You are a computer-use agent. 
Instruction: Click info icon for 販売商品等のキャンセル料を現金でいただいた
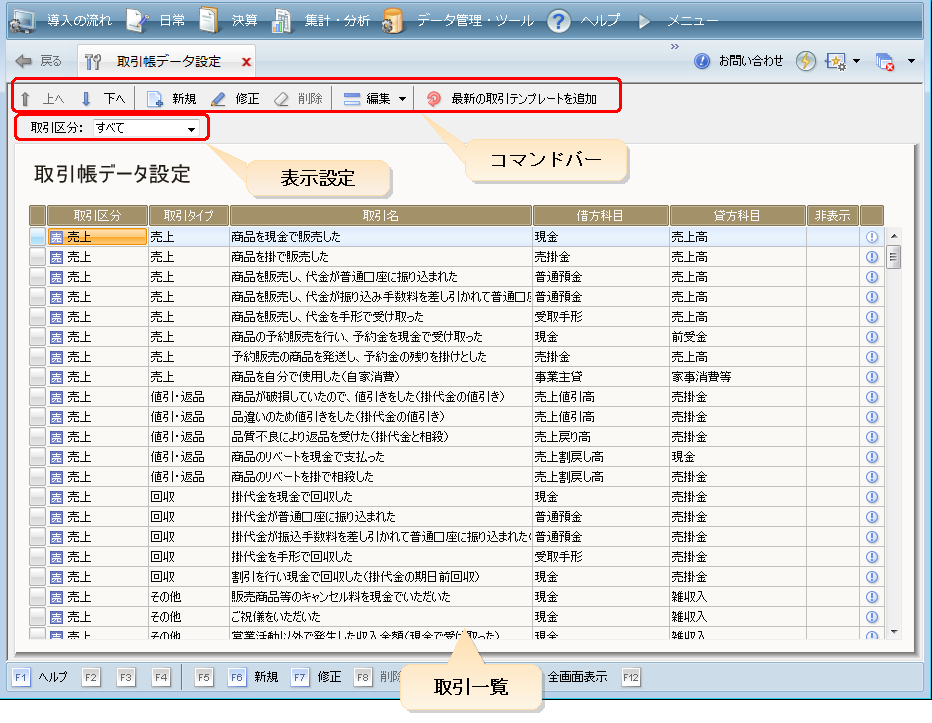(x=872, y=596)
